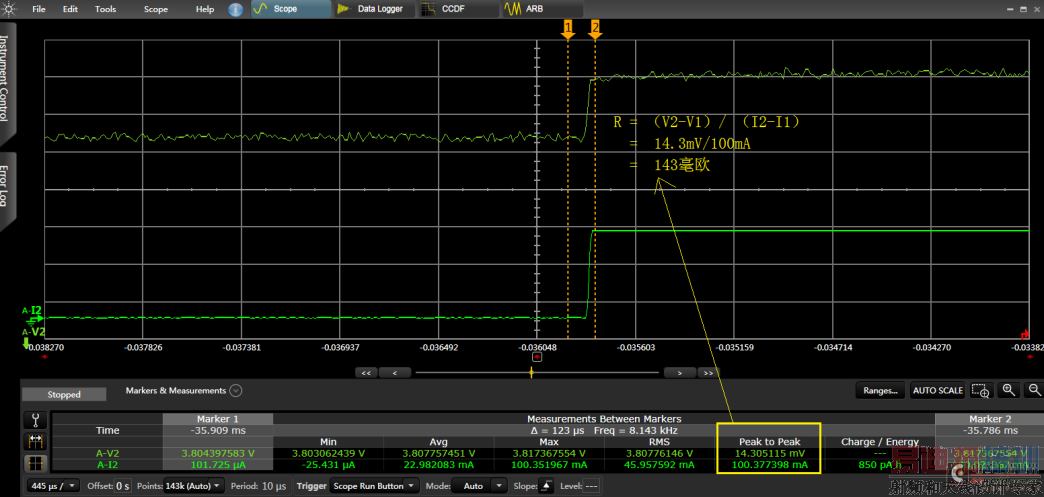Switch to the ARB tab

542,9
